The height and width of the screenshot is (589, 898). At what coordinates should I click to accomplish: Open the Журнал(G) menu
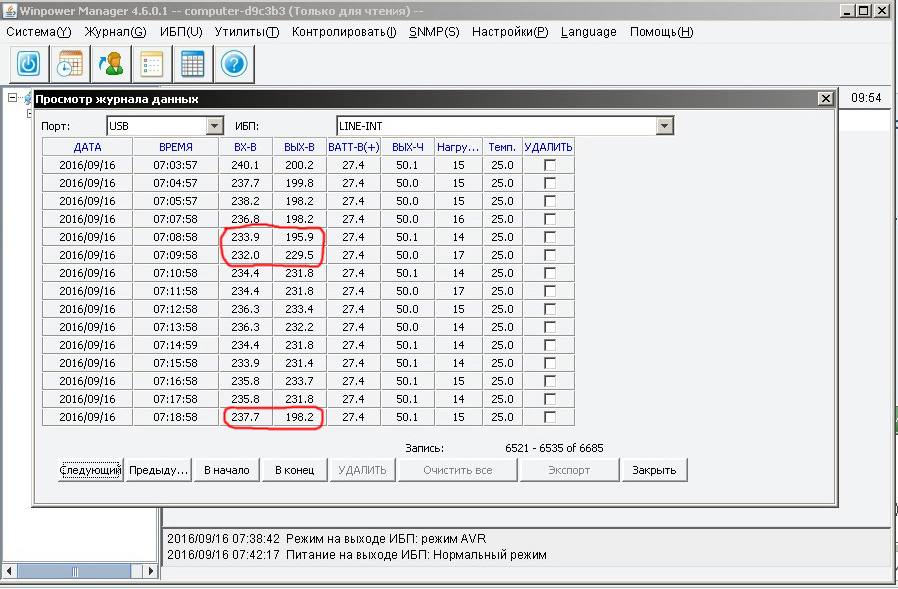[x=115, y=31]
